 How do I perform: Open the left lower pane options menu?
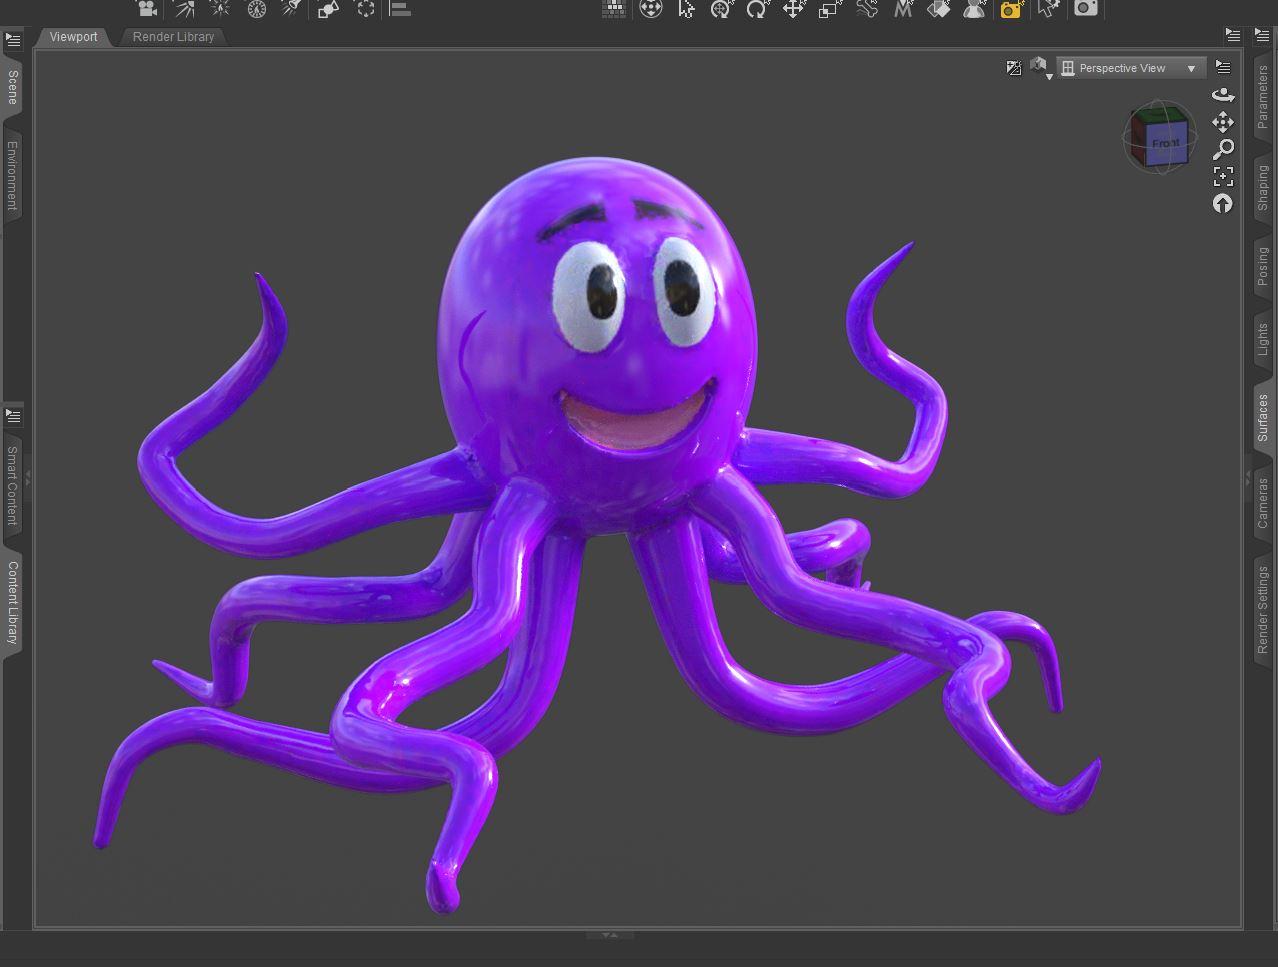(13, 415)
